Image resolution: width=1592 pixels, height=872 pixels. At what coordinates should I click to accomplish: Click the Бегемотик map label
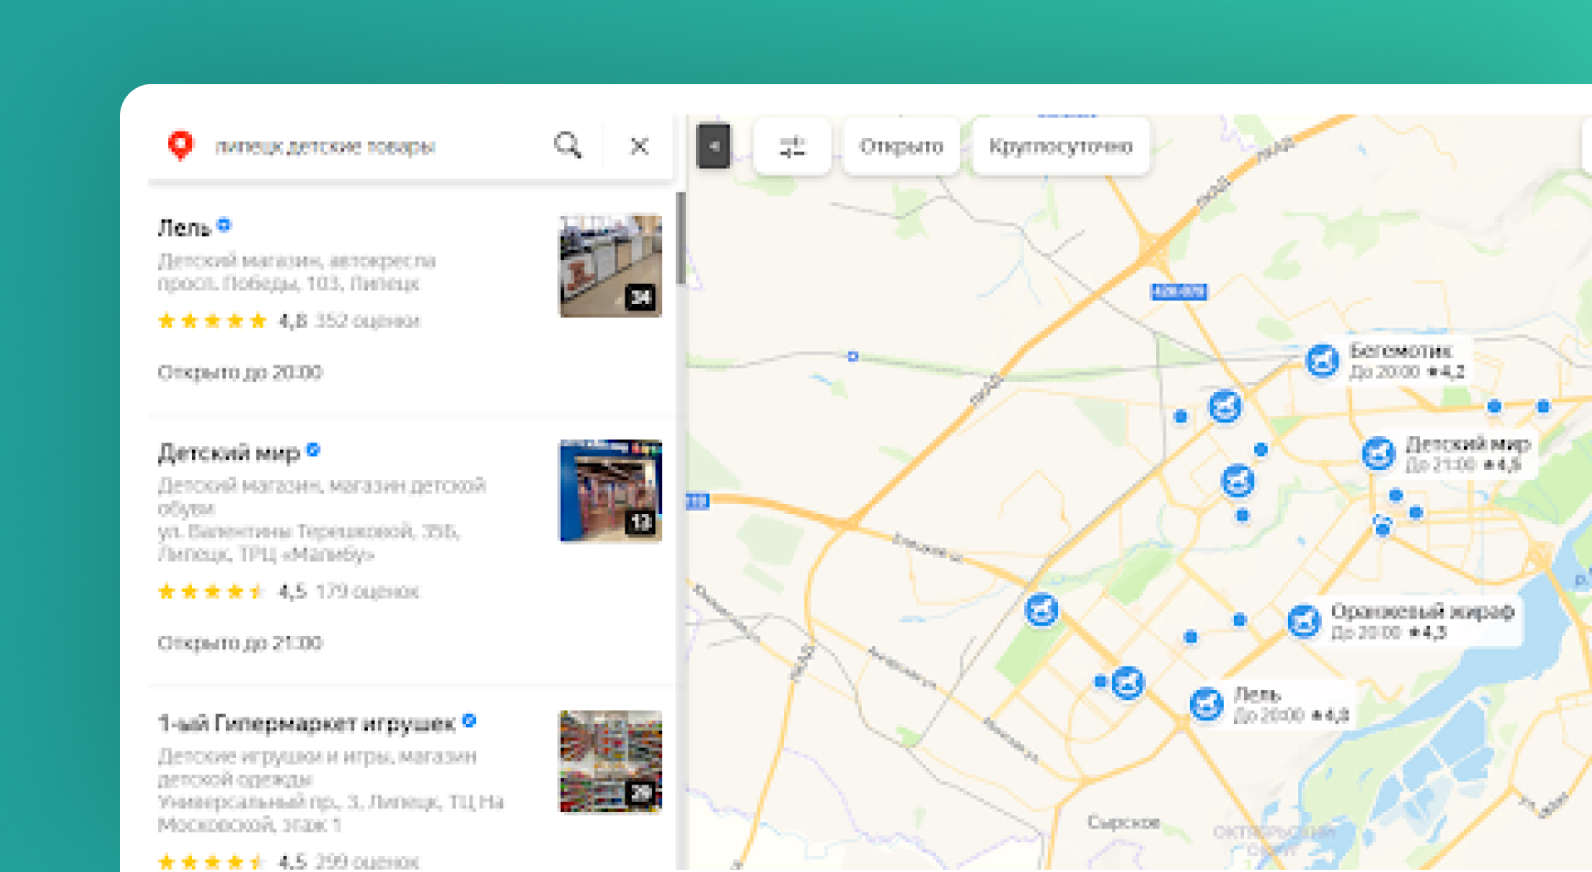pyautogui.click(x=1407, y=360)
